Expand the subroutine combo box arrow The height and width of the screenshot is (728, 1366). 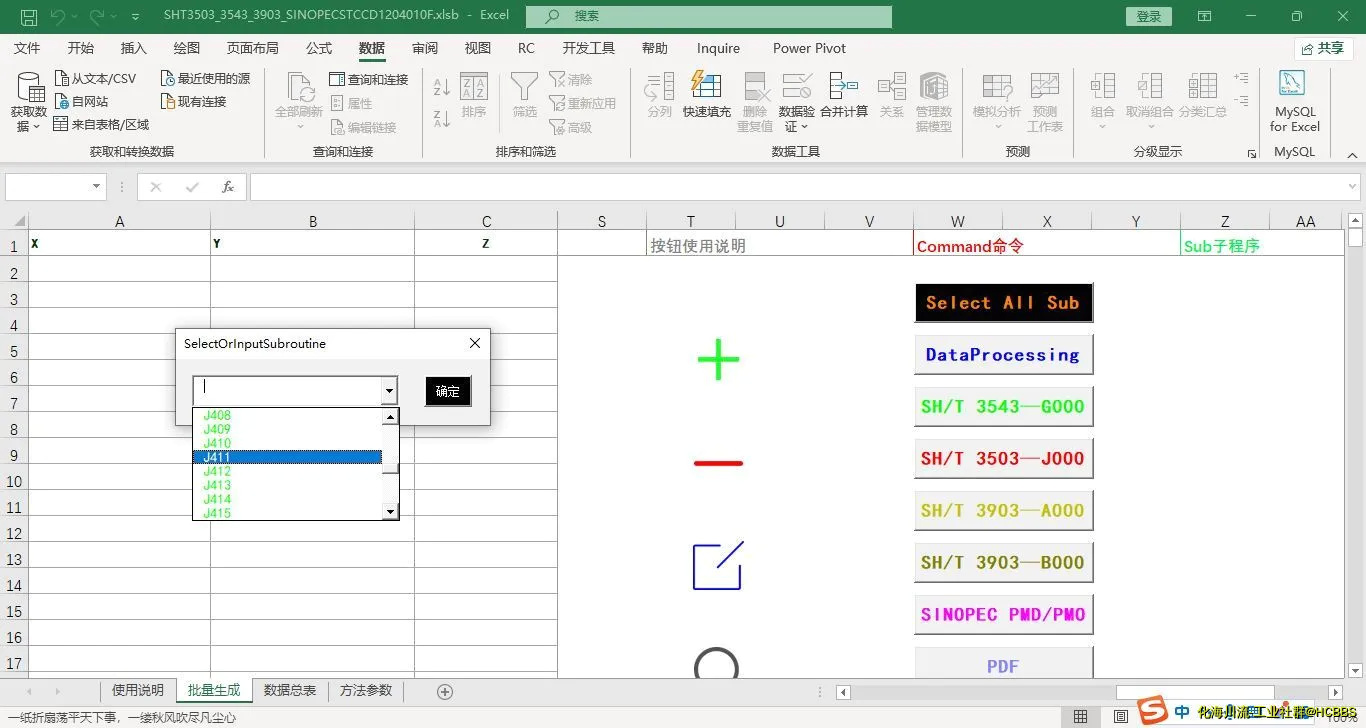coord(389,390)
